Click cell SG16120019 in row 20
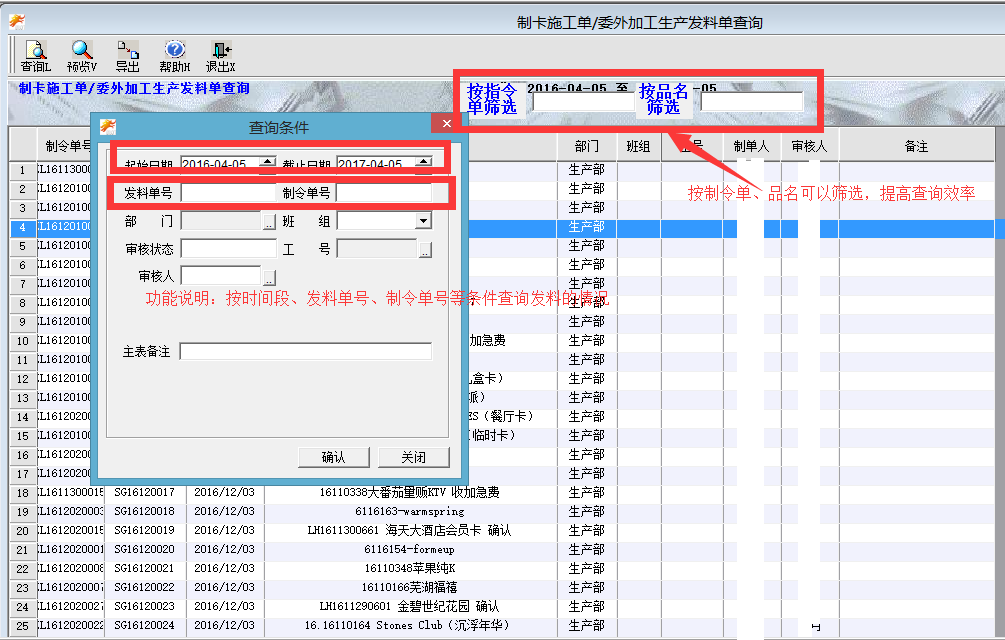 tap(145, 530)
